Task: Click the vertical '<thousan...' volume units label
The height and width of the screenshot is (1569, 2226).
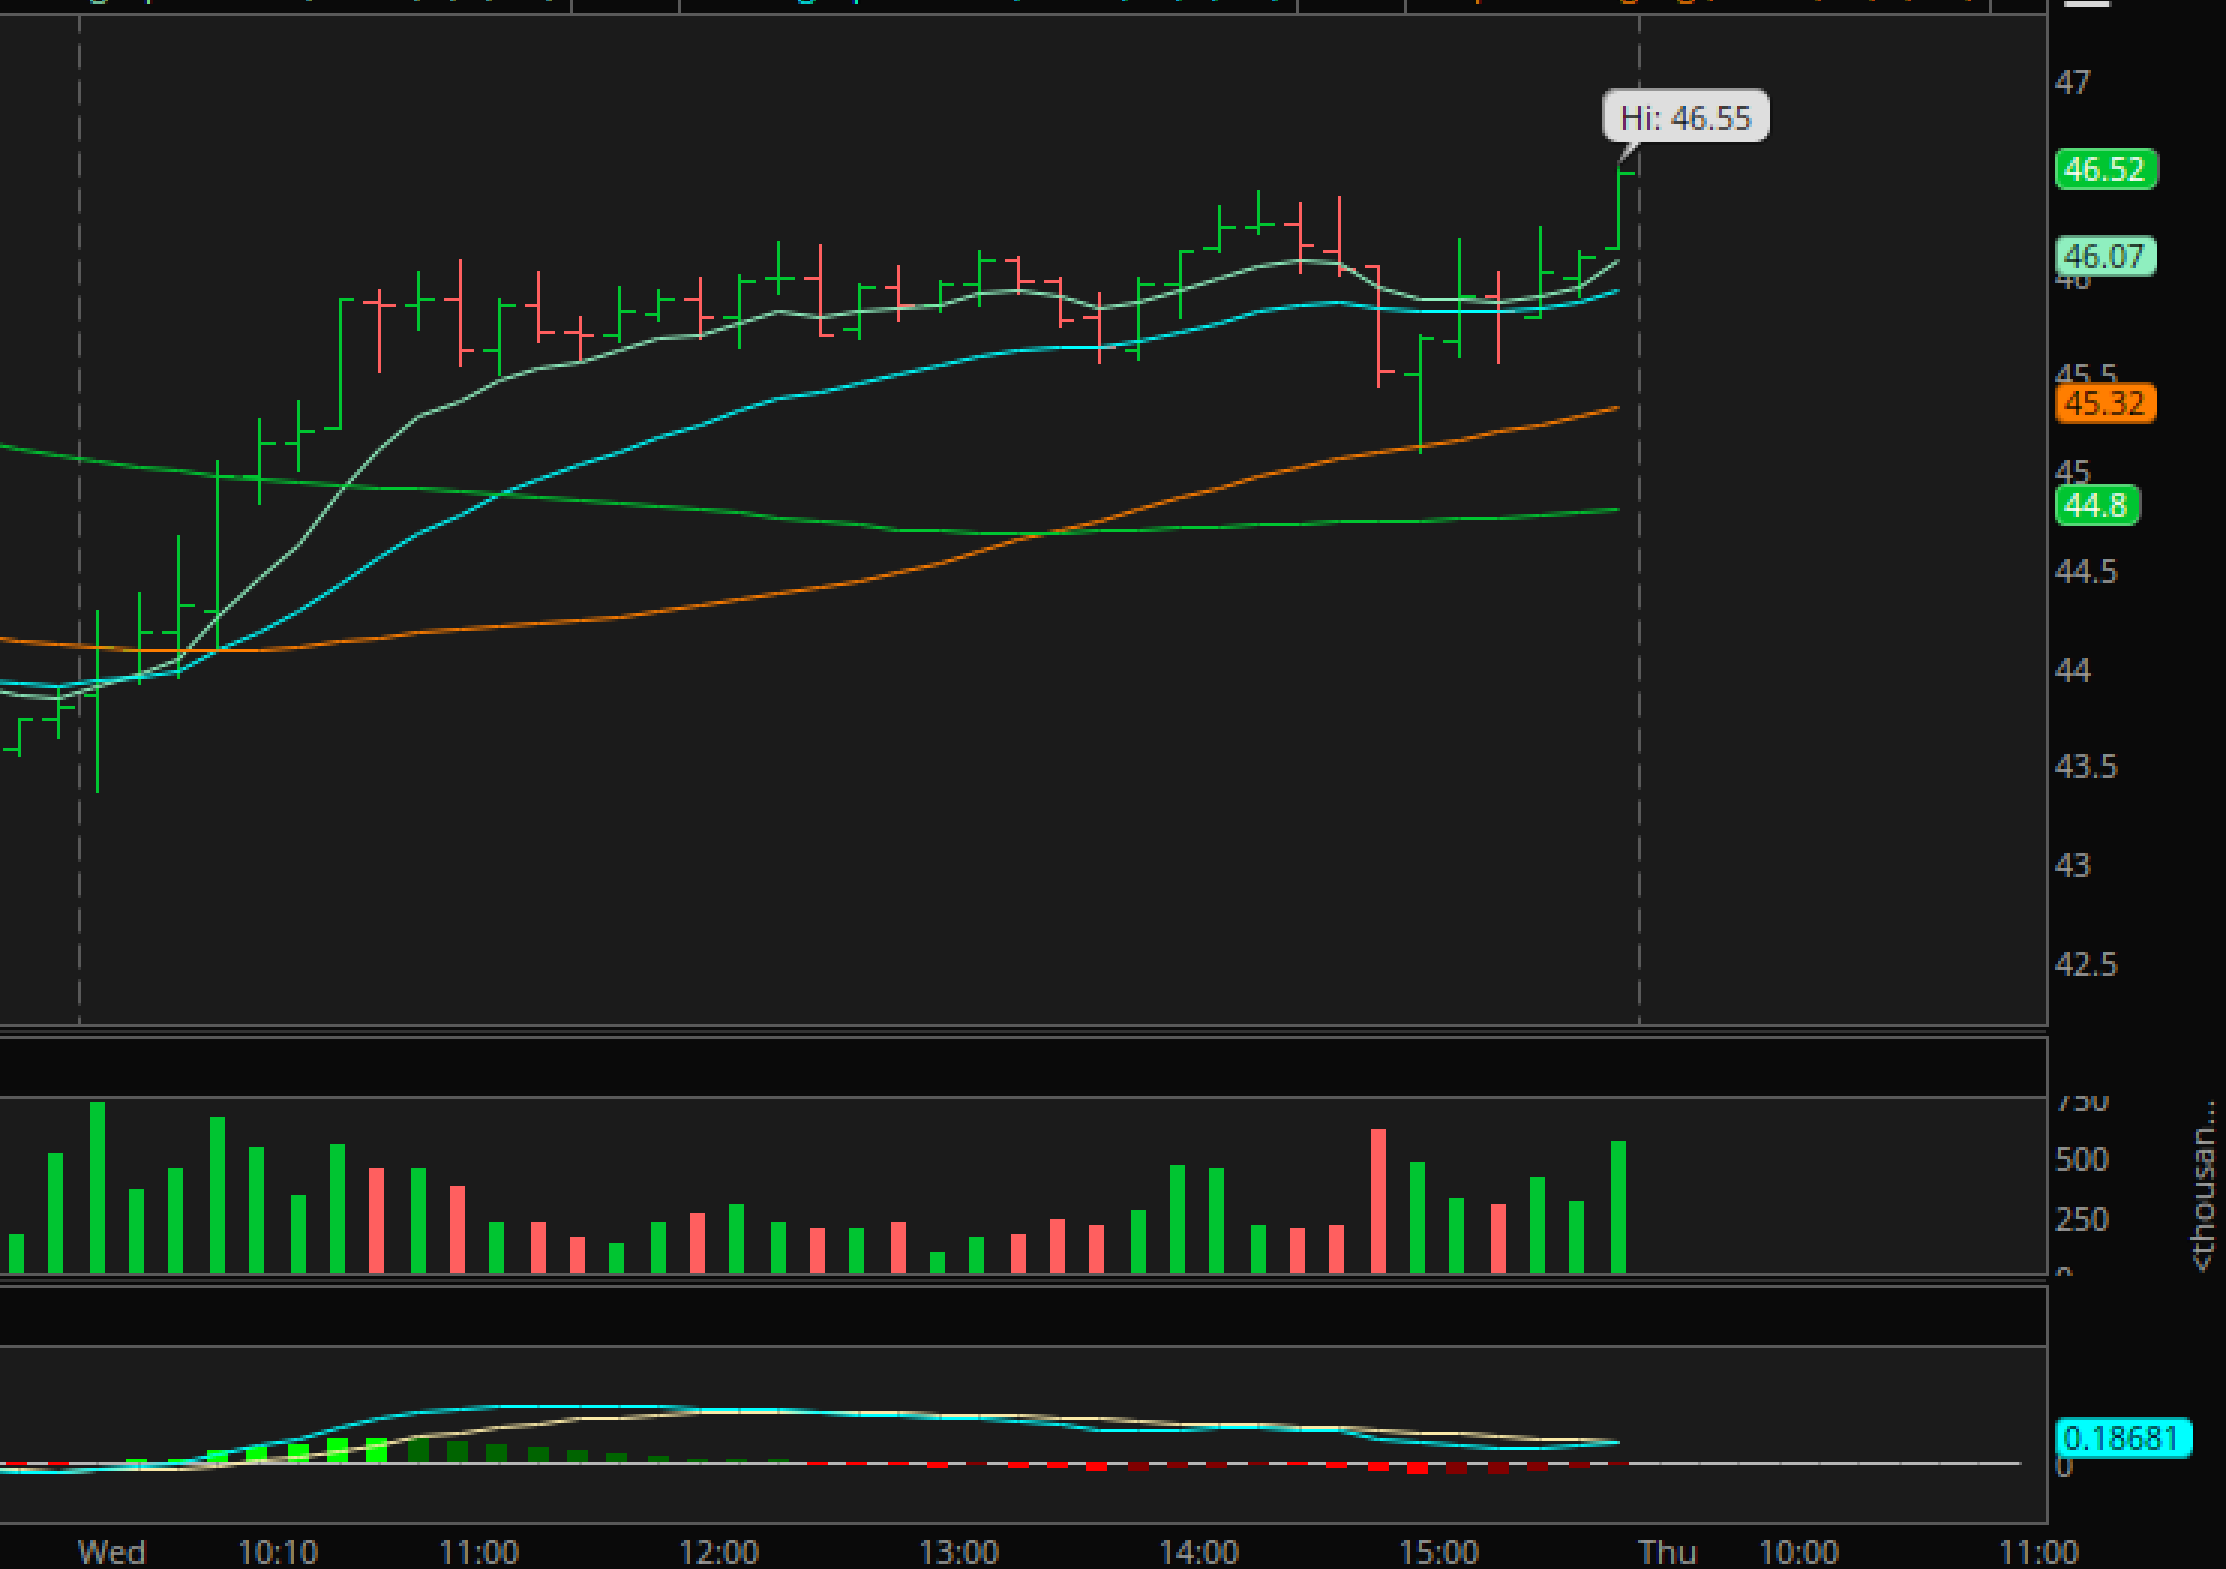Action: 2203,1185
